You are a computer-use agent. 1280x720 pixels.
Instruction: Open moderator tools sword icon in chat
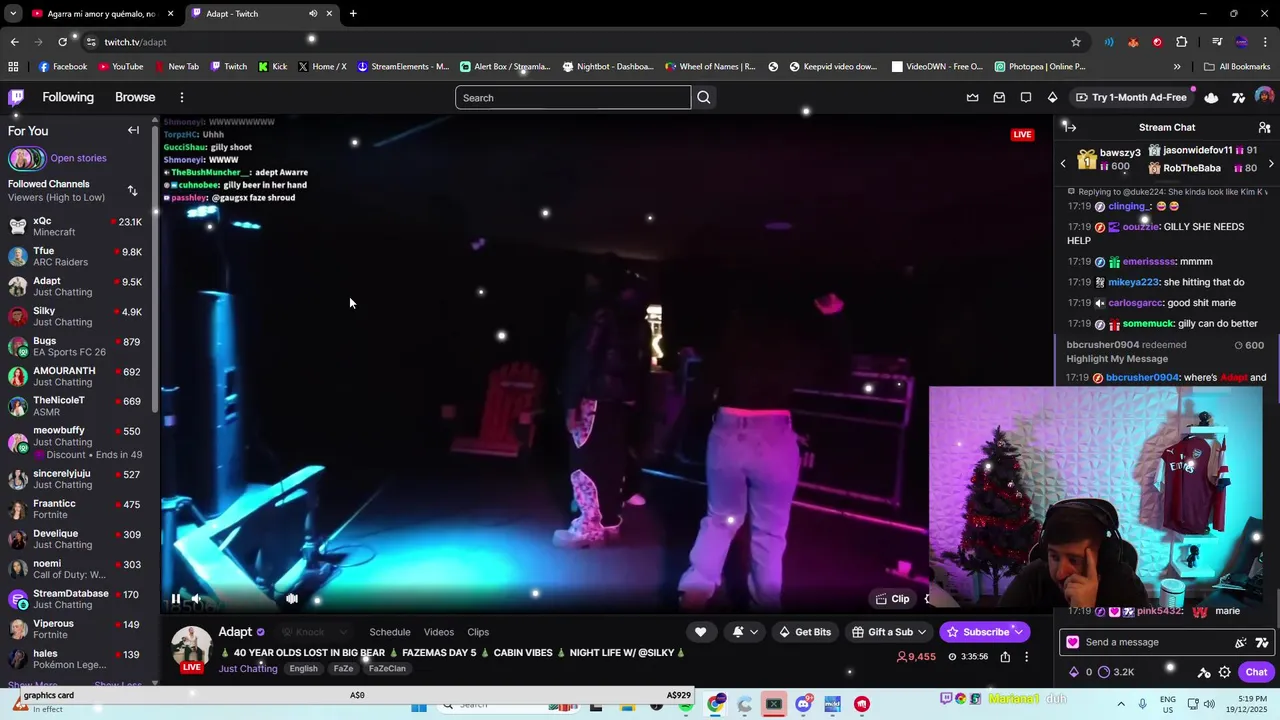click(x=1204, y=672)
